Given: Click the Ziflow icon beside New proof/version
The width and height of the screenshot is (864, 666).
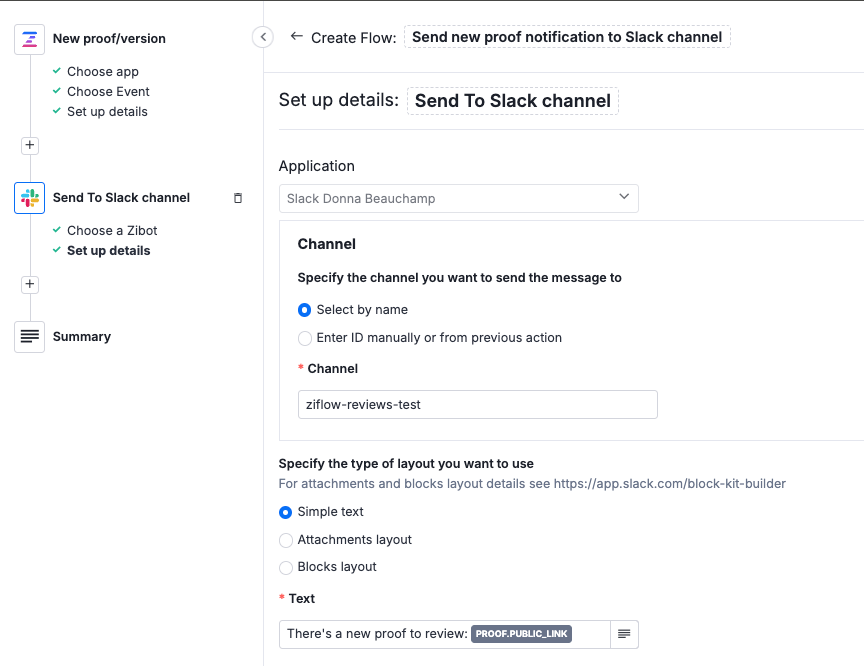Looking at the screenshot, I should [x=29, y=39].
